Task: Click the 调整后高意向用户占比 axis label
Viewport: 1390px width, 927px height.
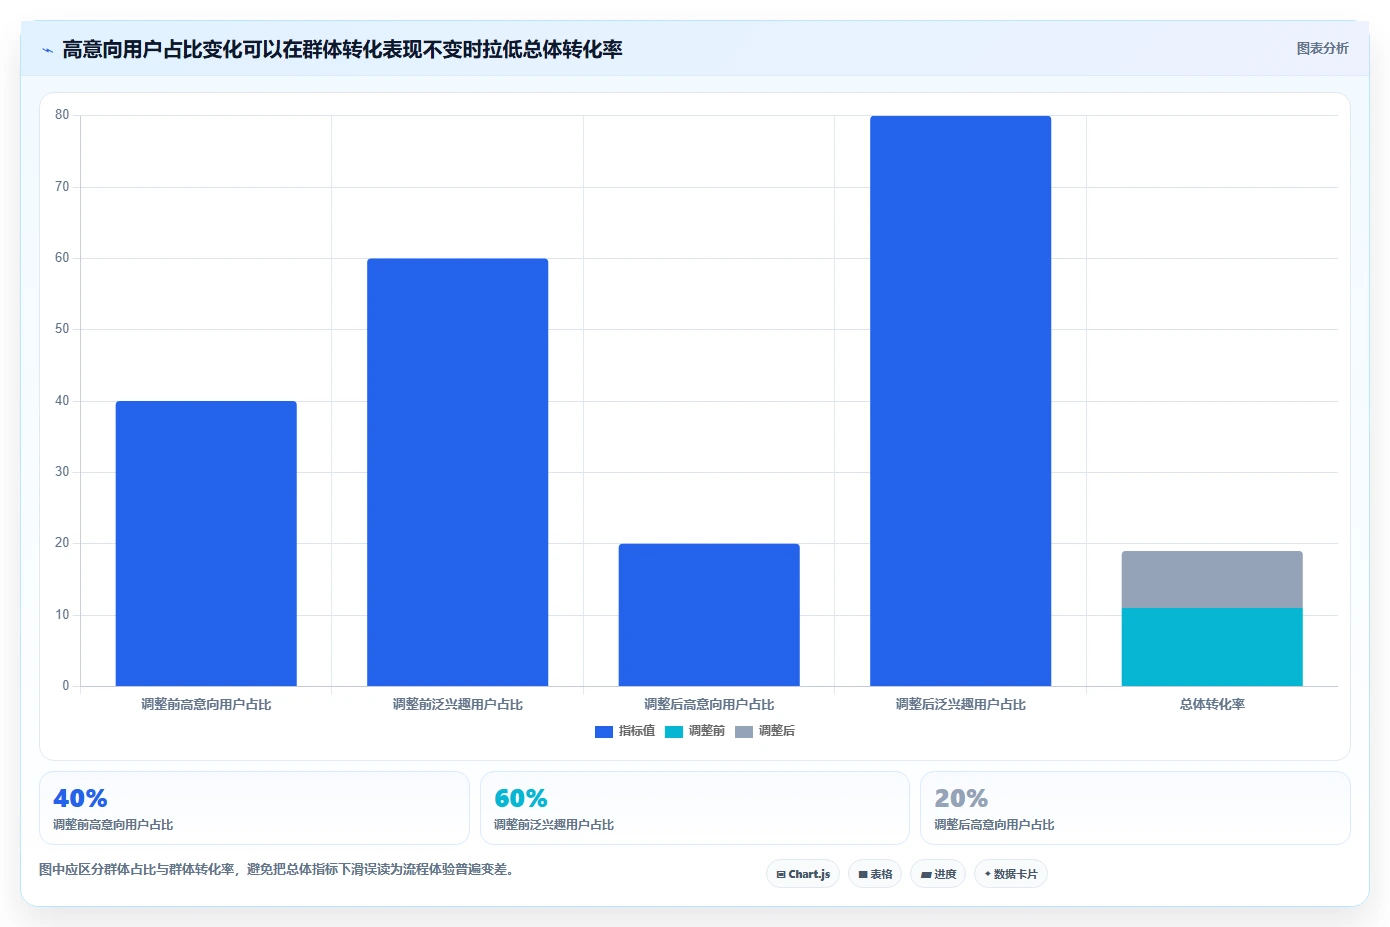Action: 709,705
